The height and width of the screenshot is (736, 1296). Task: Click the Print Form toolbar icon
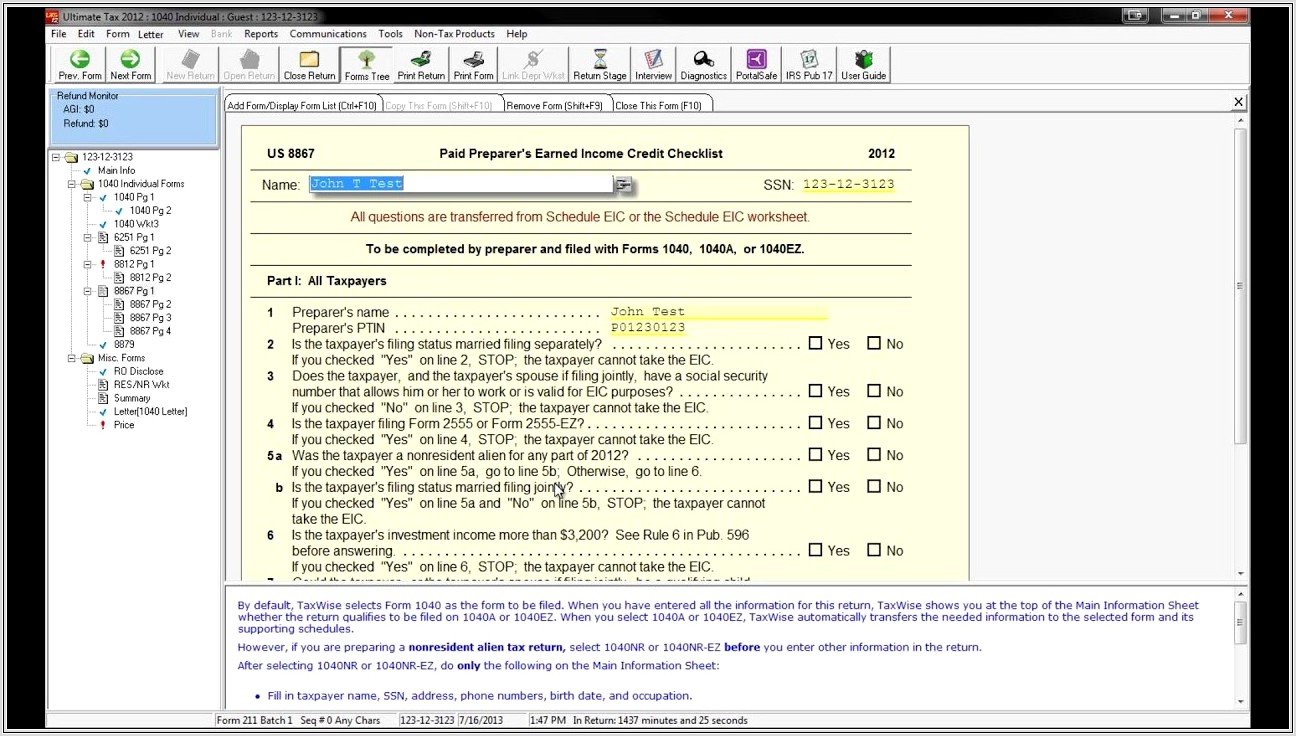[473, 65]
